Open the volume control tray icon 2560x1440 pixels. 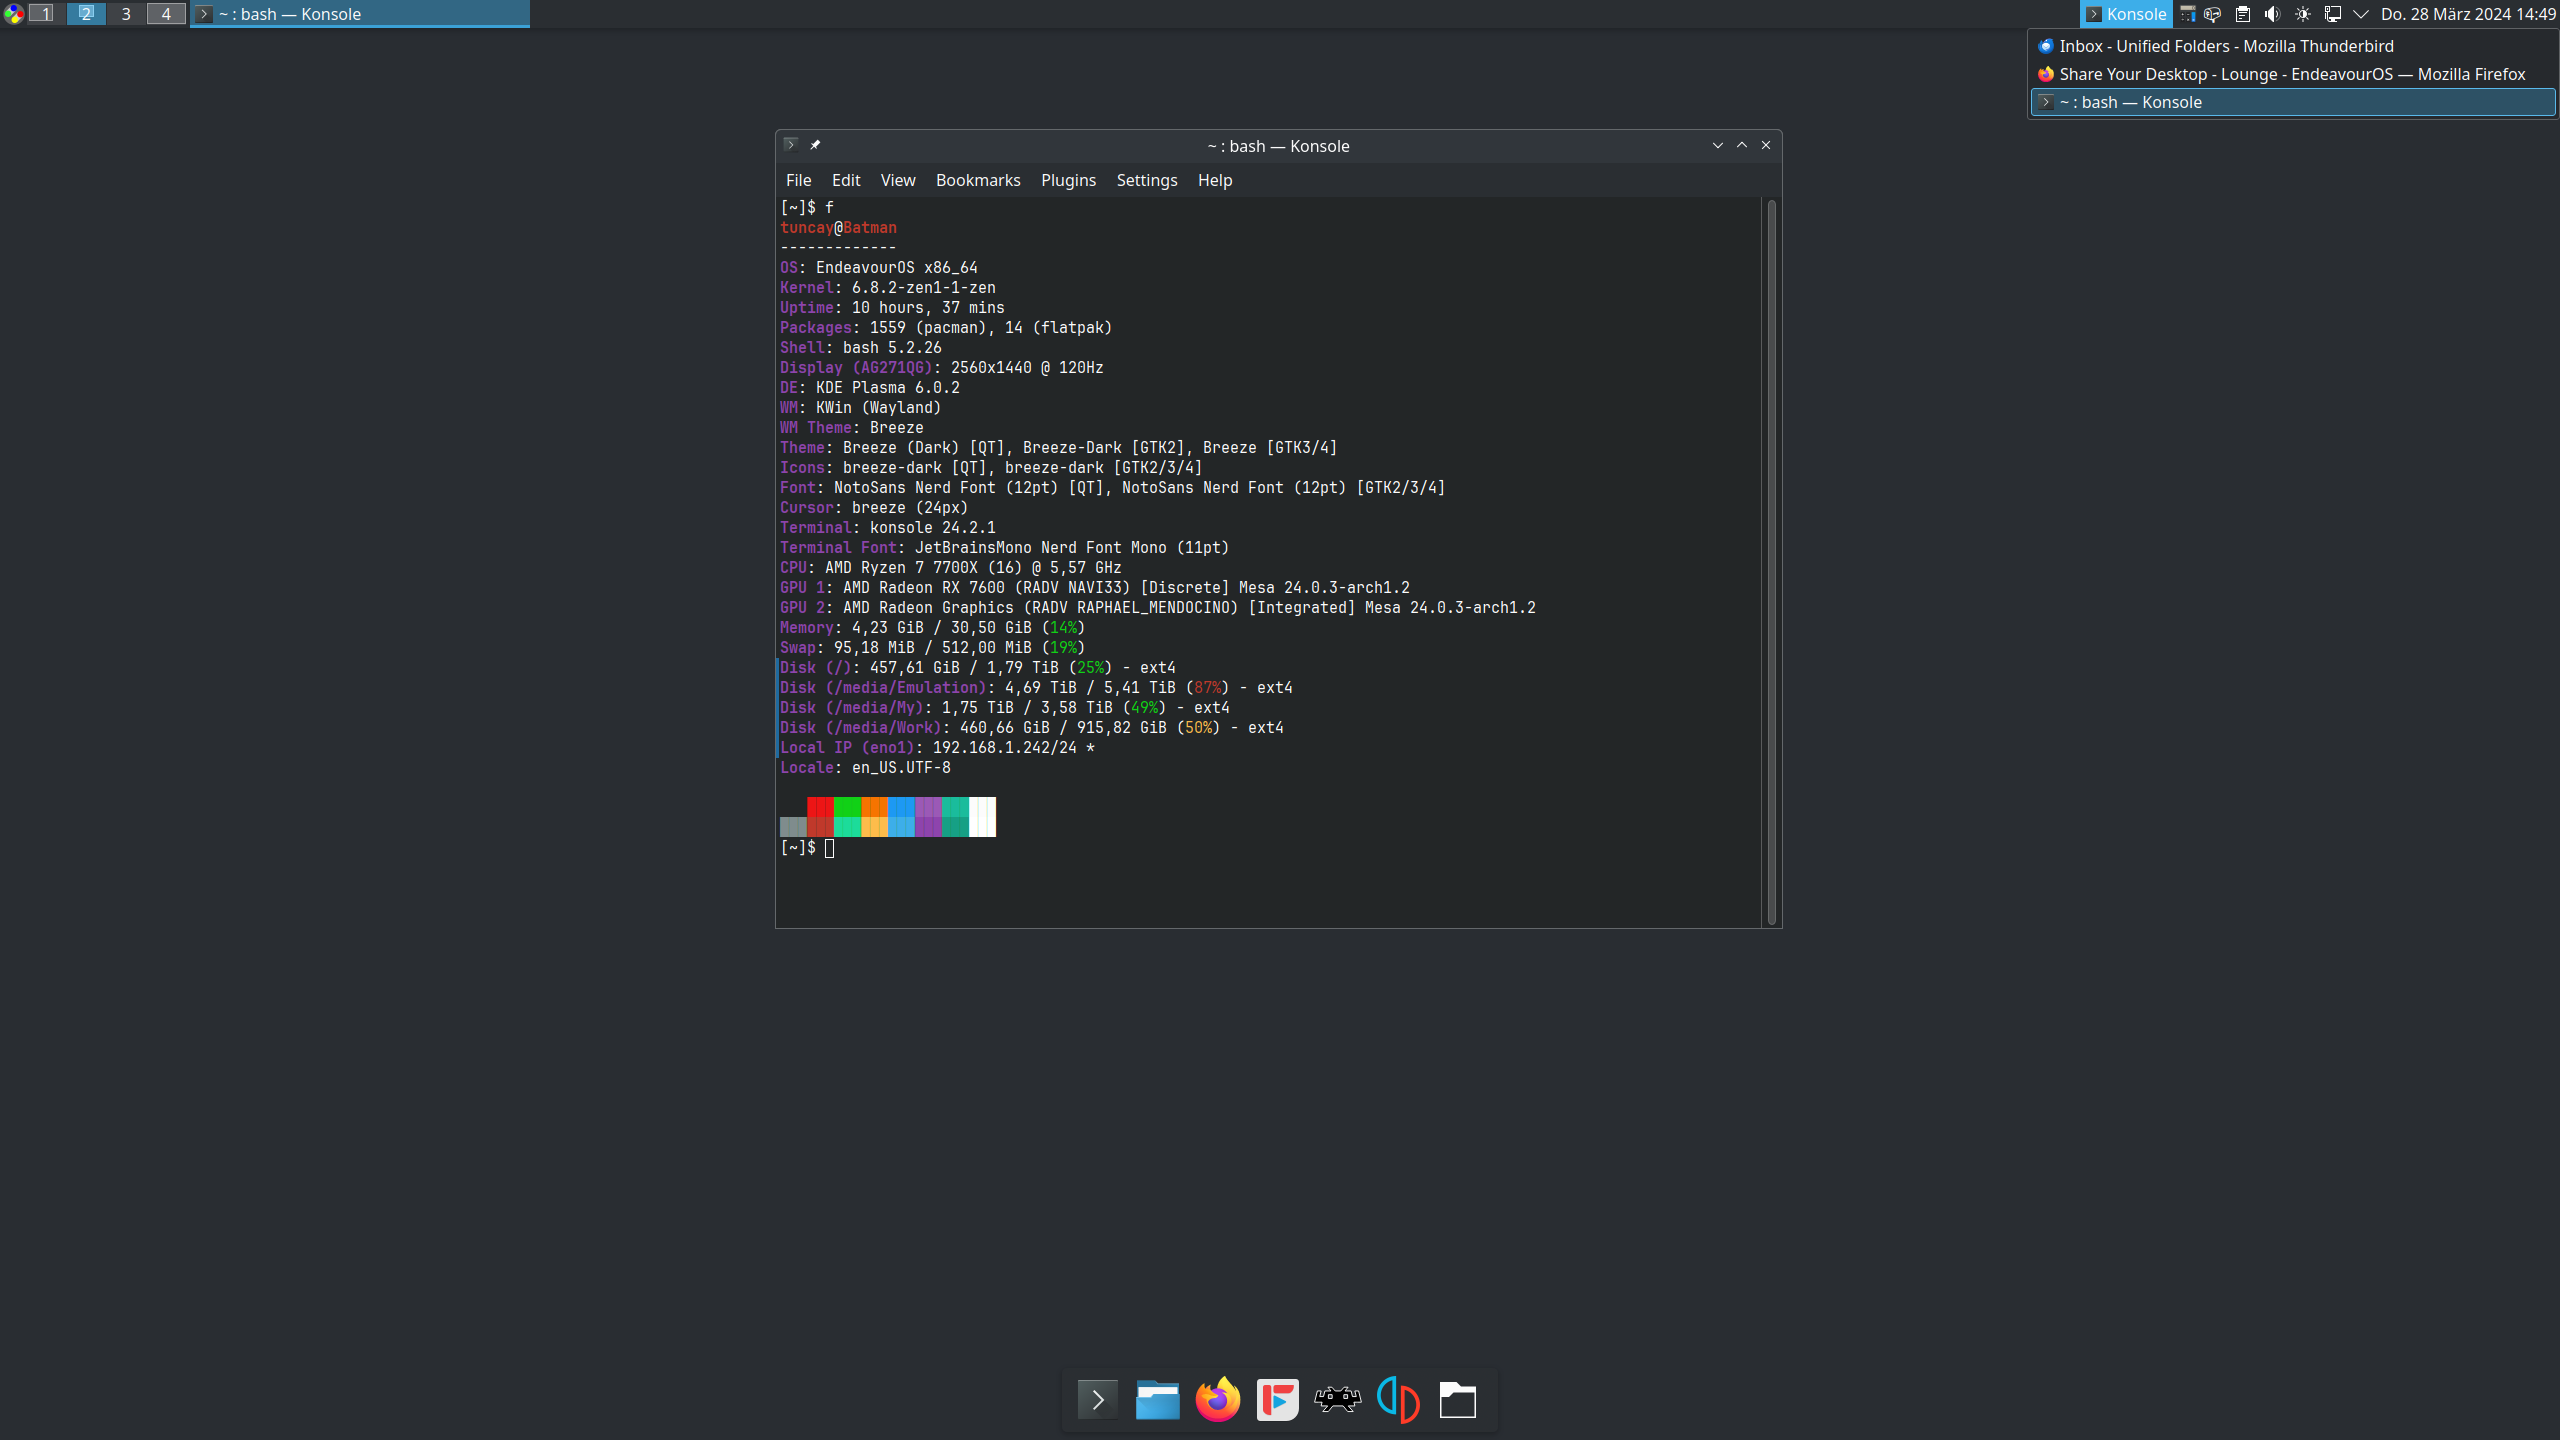(2272, 14)
